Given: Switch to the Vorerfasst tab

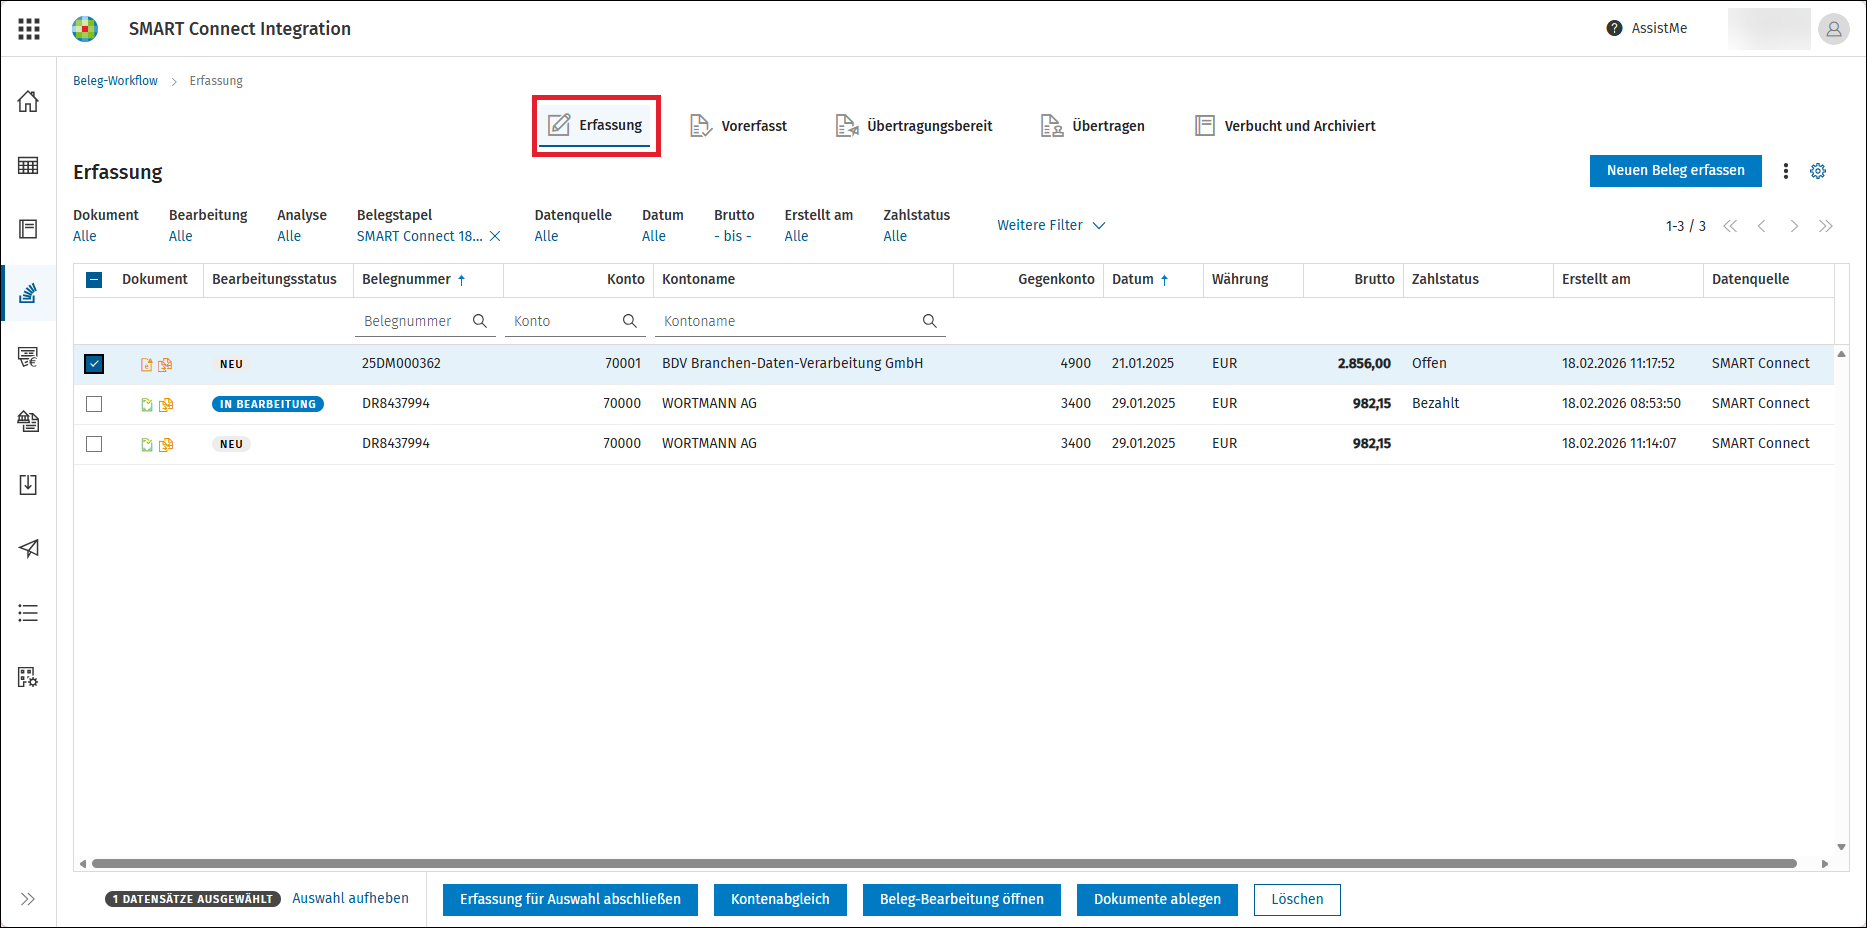Looking at the screenshot, I should tap(739, 126).
